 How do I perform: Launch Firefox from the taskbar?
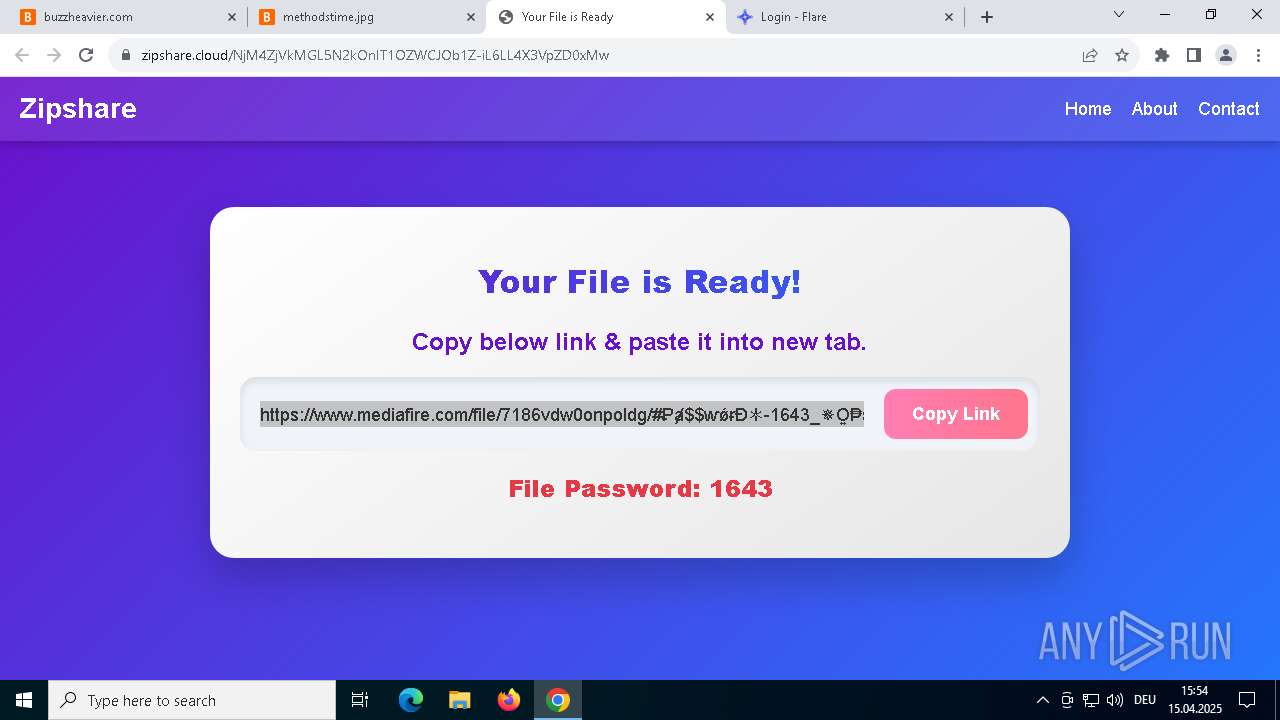click(x=509, y=700)
